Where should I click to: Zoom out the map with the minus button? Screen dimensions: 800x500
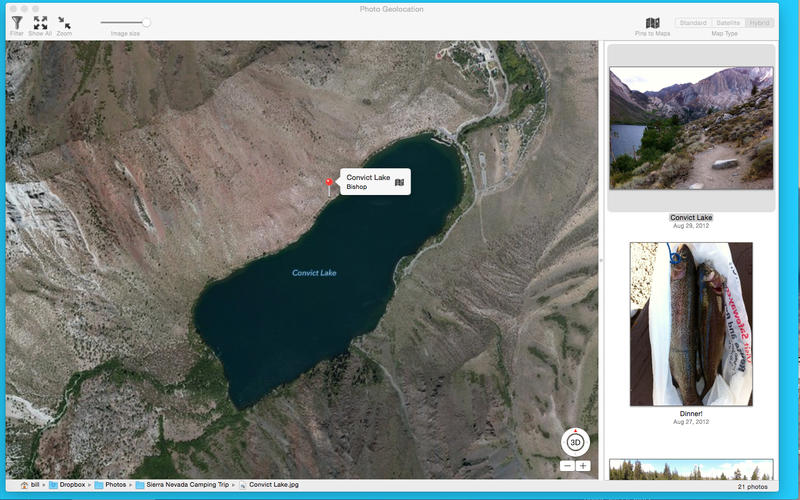(567, 466)
